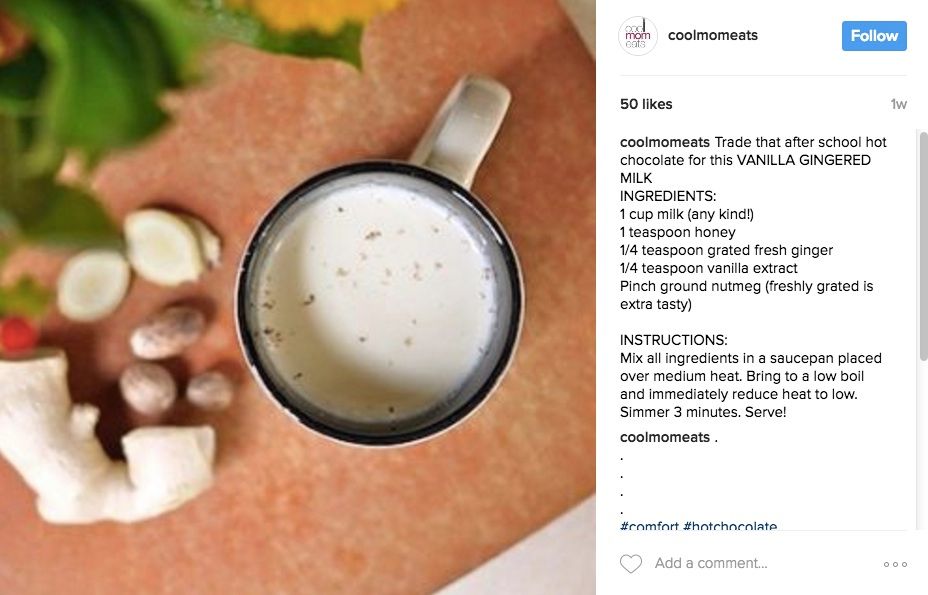Viewport: 928px width, 595px height.
Task: Click the 1w post timestamp
Action: click(x=898, y=104)
